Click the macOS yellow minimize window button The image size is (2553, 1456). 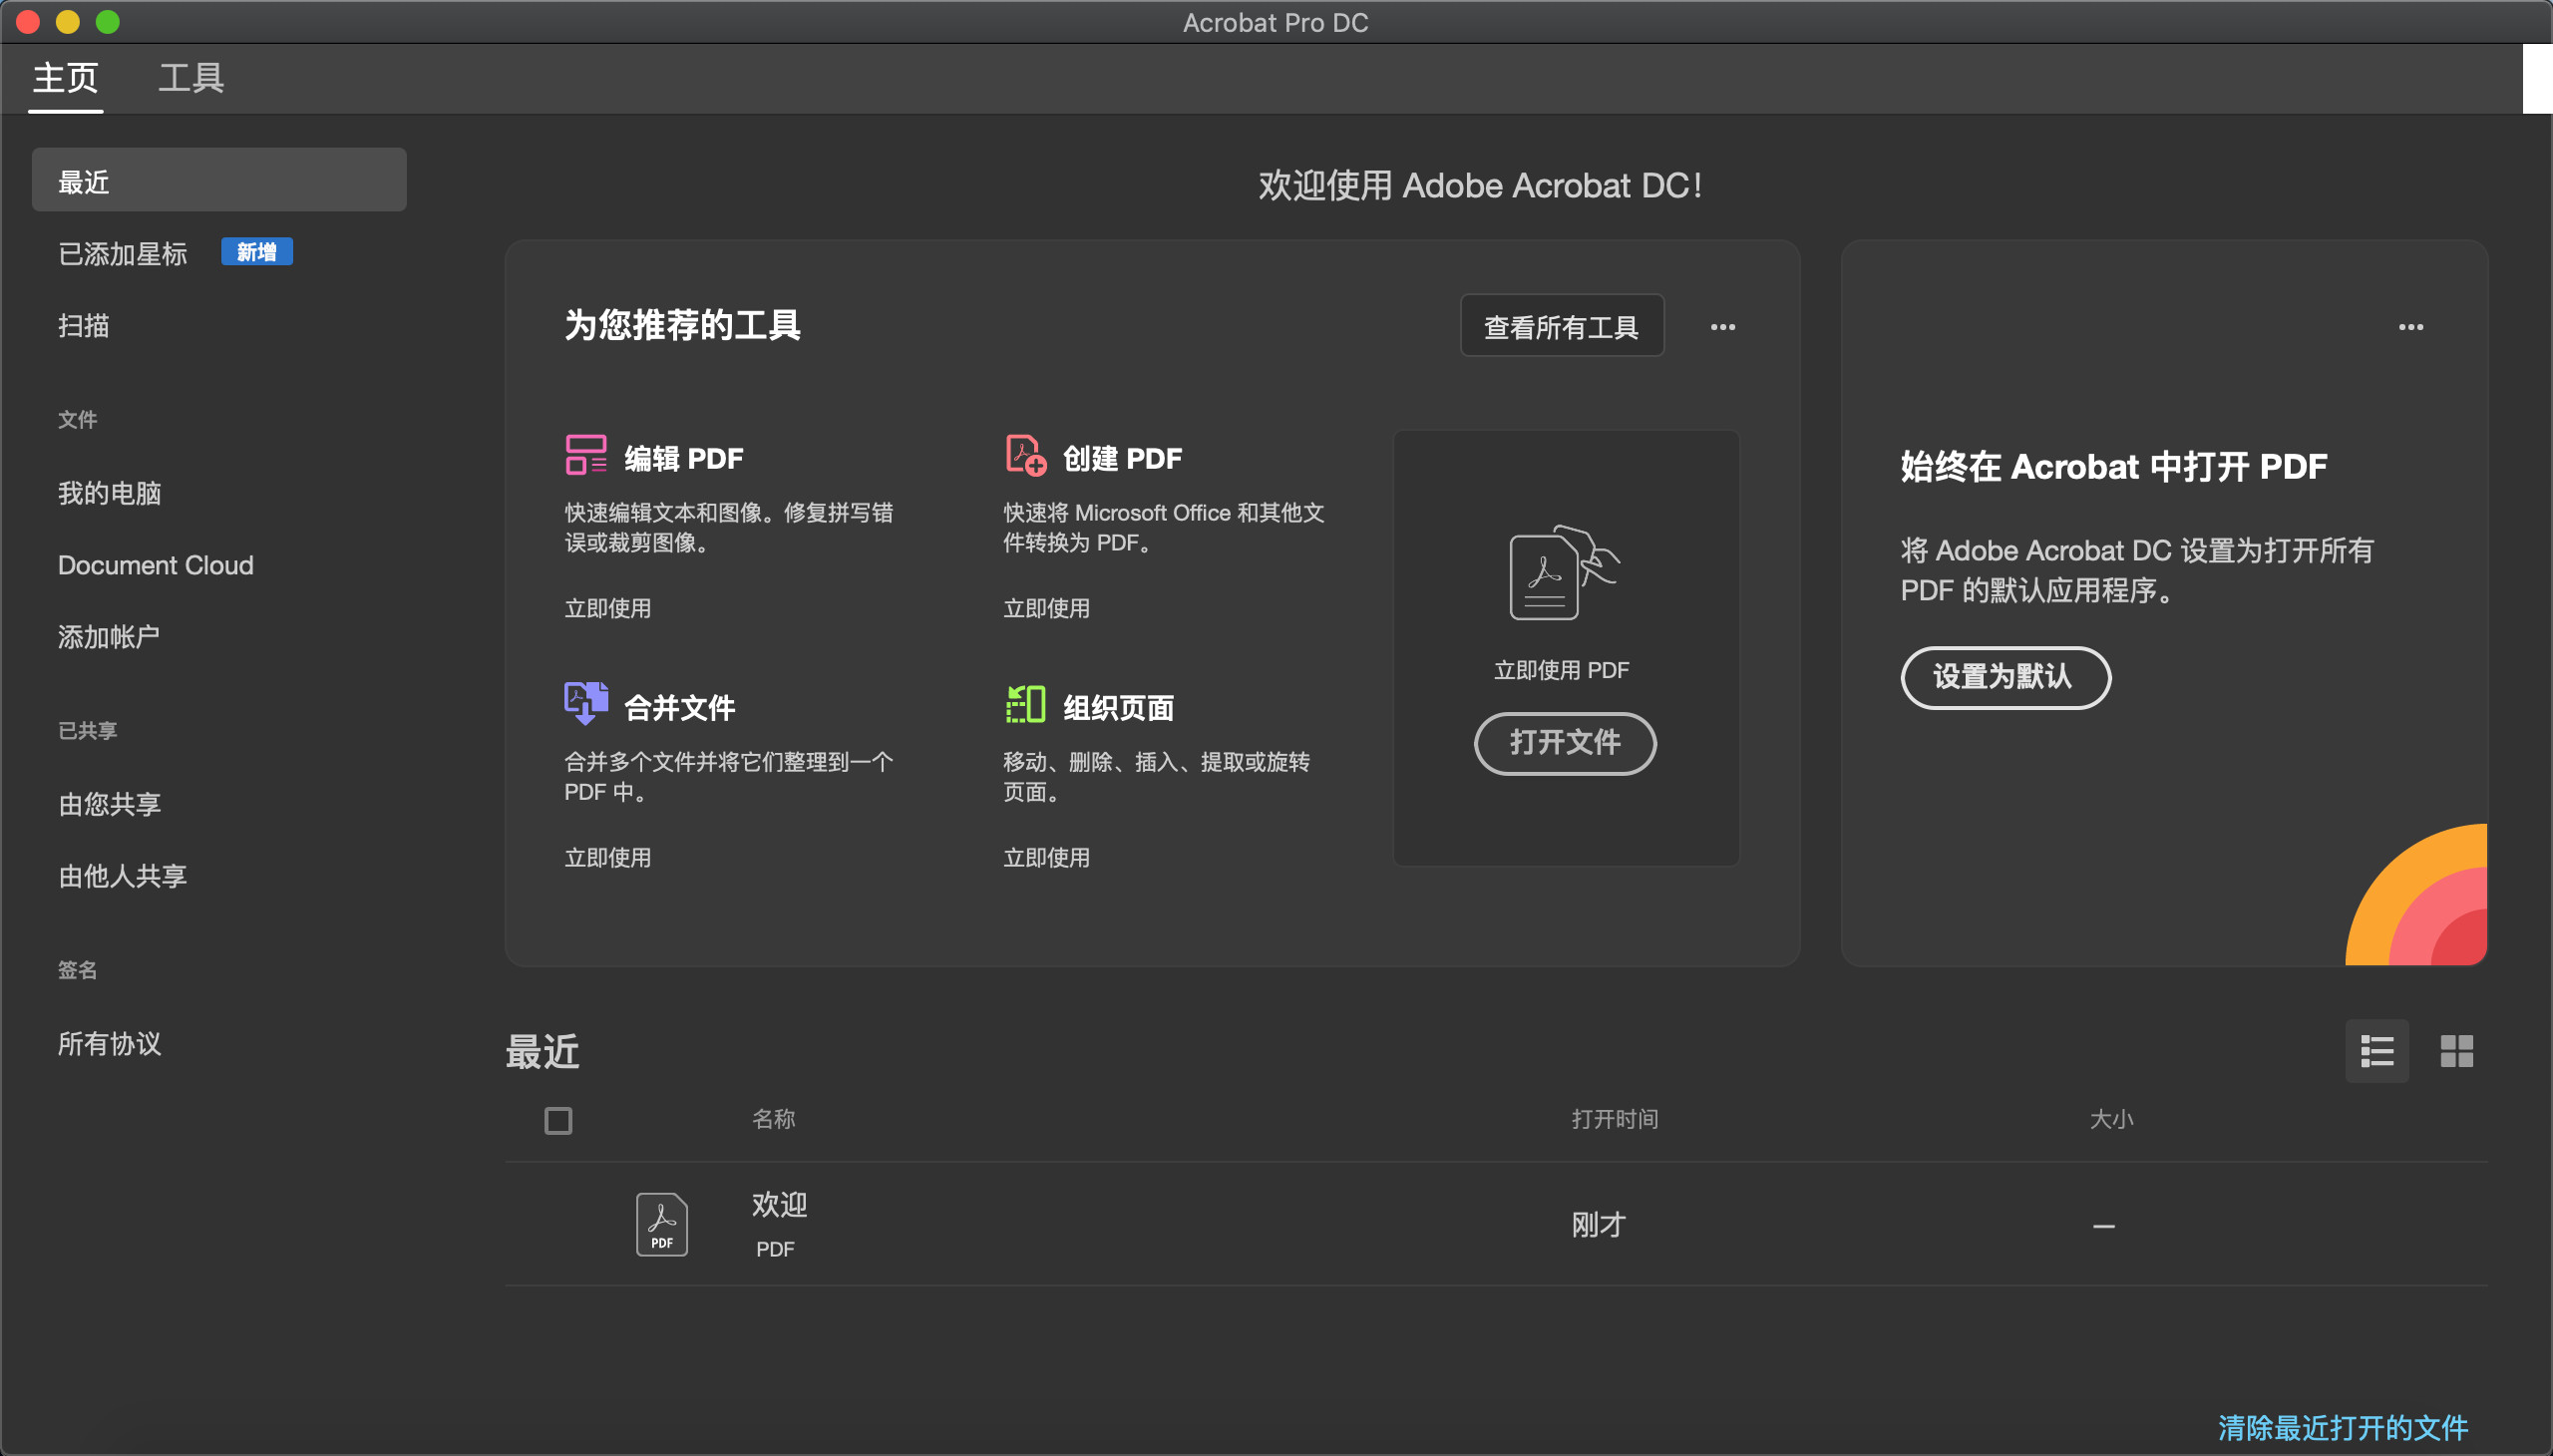tap(68, 22)
